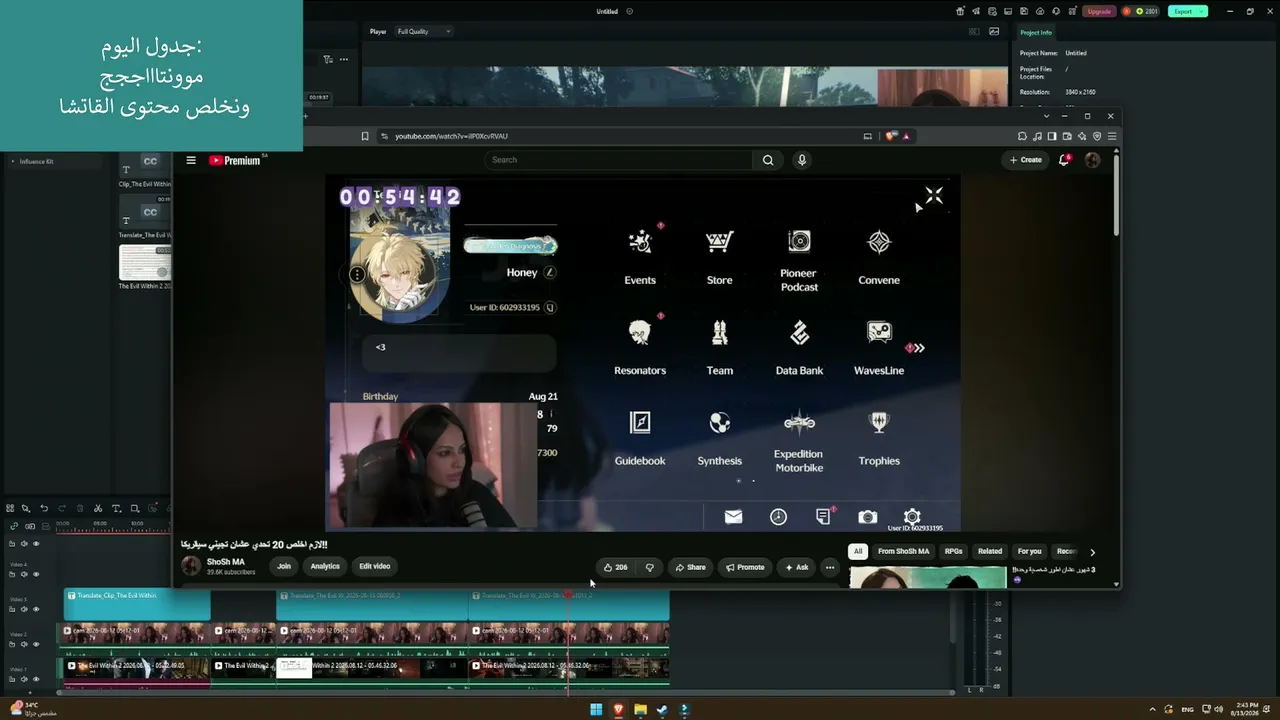
Task: Show more YouTube filter chips with arrow
Action: point(1092,551)
